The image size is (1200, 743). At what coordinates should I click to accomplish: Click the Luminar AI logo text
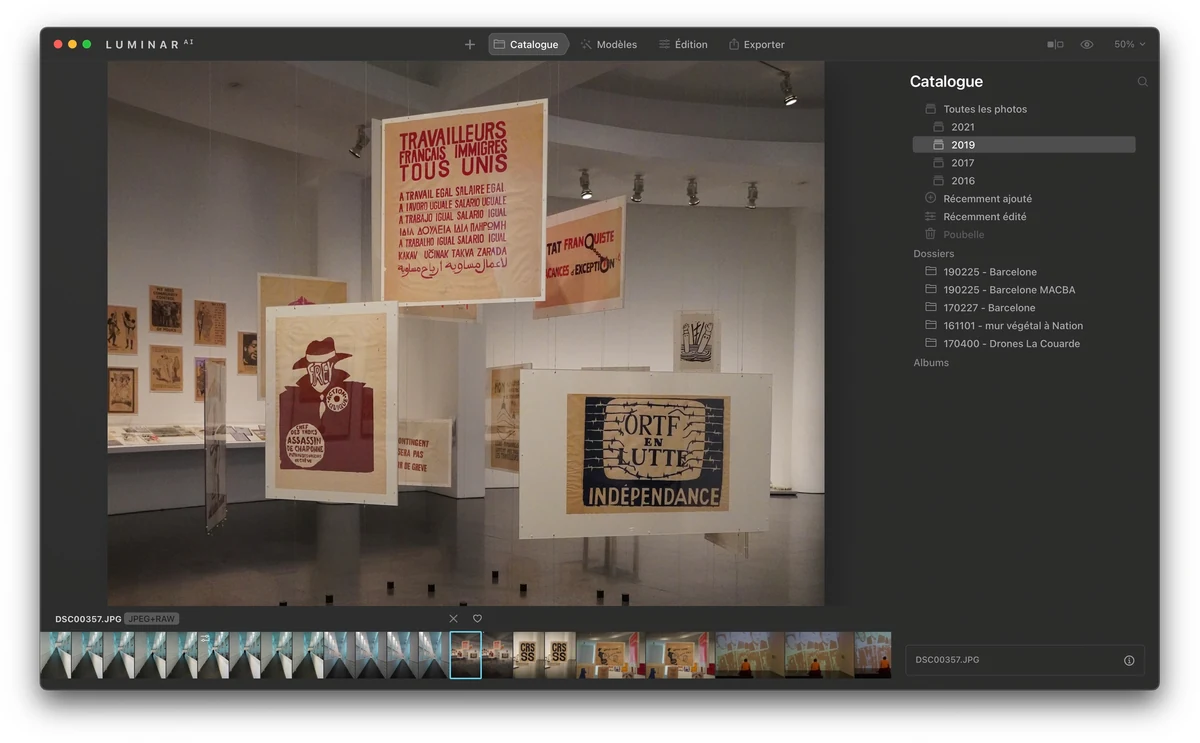[149, 44]
